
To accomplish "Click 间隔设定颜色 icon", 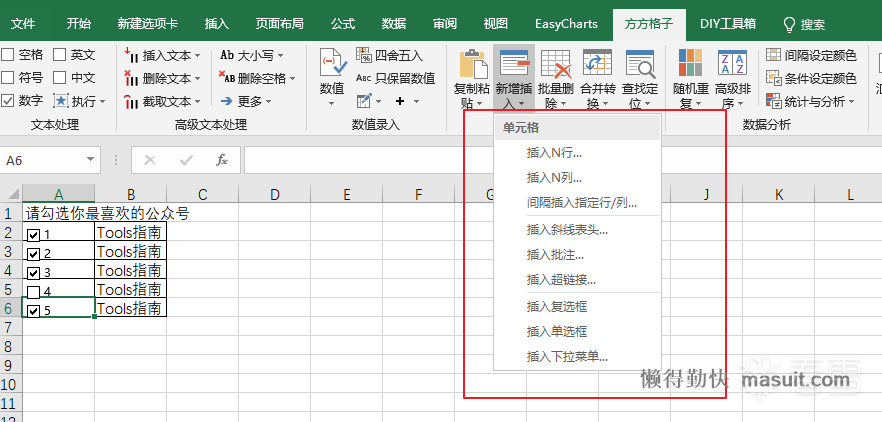I will pos(773,55).
